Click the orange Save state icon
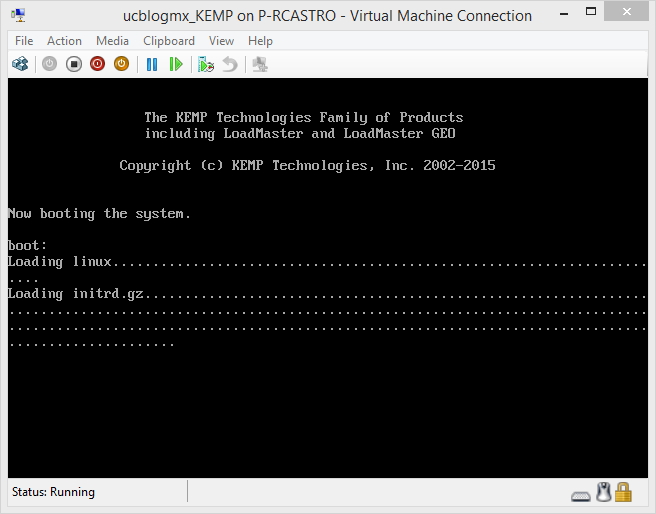The image size is (656, 514). pos(121,64)
